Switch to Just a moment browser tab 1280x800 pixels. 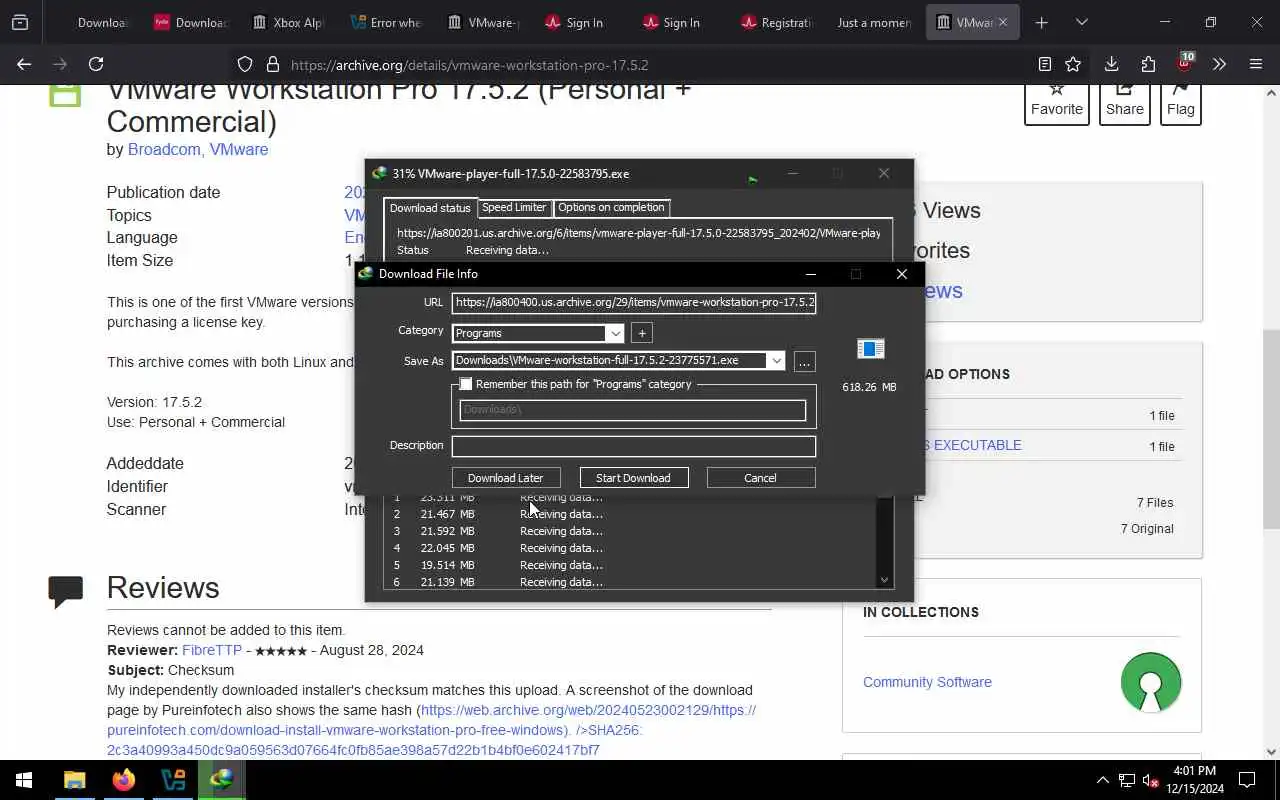click(873, 22)
